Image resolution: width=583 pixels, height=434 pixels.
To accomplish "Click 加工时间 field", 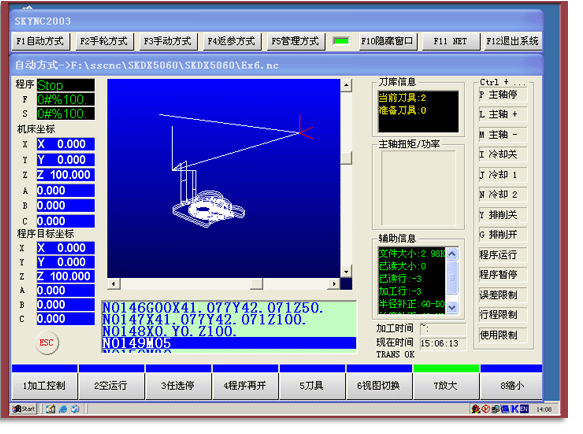I will coord(442,329).
